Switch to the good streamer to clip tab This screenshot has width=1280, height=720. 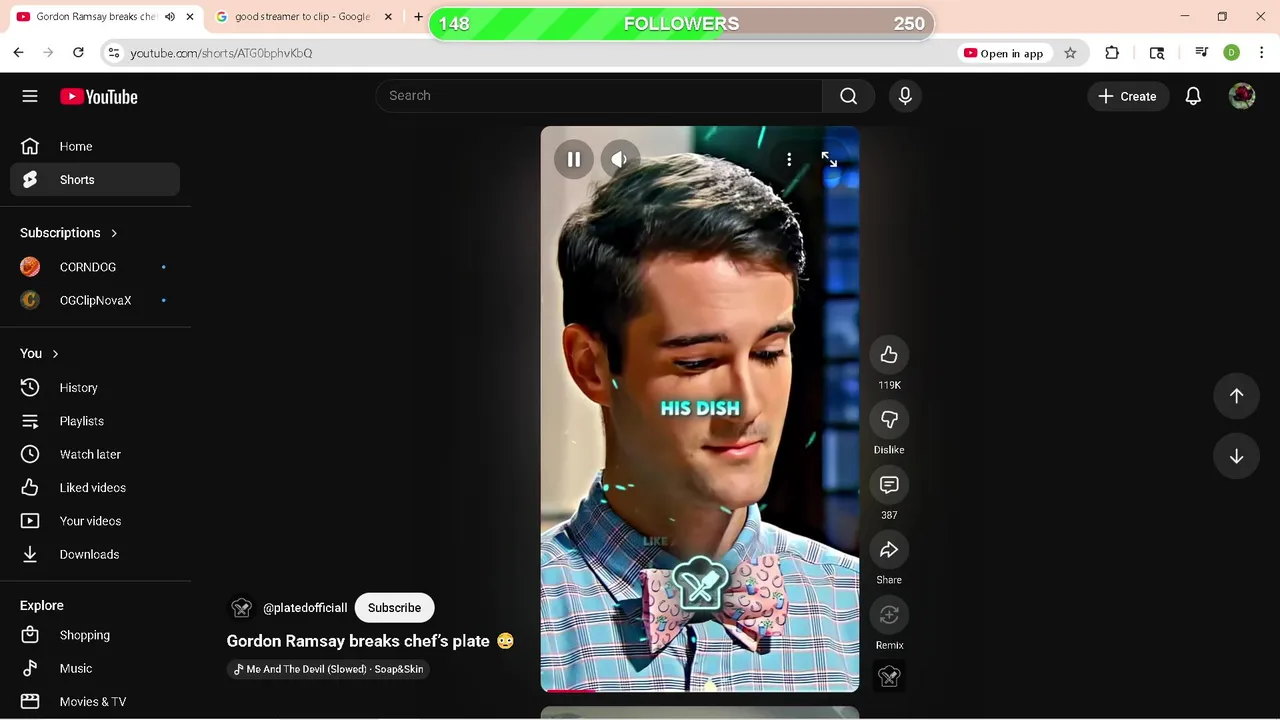pyautogui.click(x=303, y=17)
